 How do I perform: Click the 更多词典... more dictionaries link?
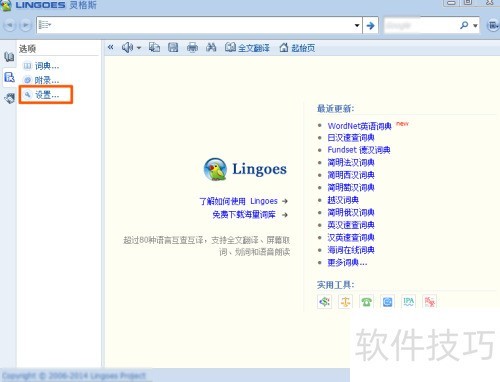(x=347, y=262)
